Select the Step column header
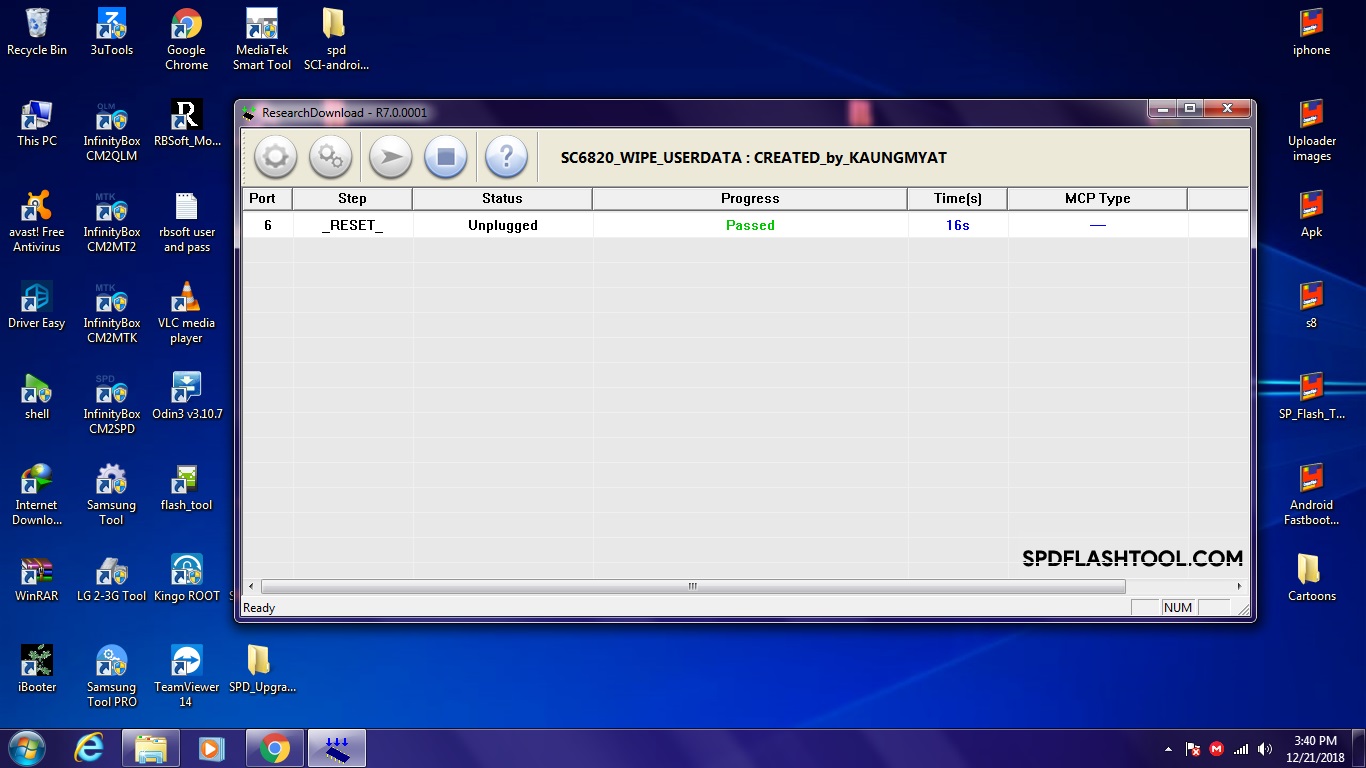 352,199
